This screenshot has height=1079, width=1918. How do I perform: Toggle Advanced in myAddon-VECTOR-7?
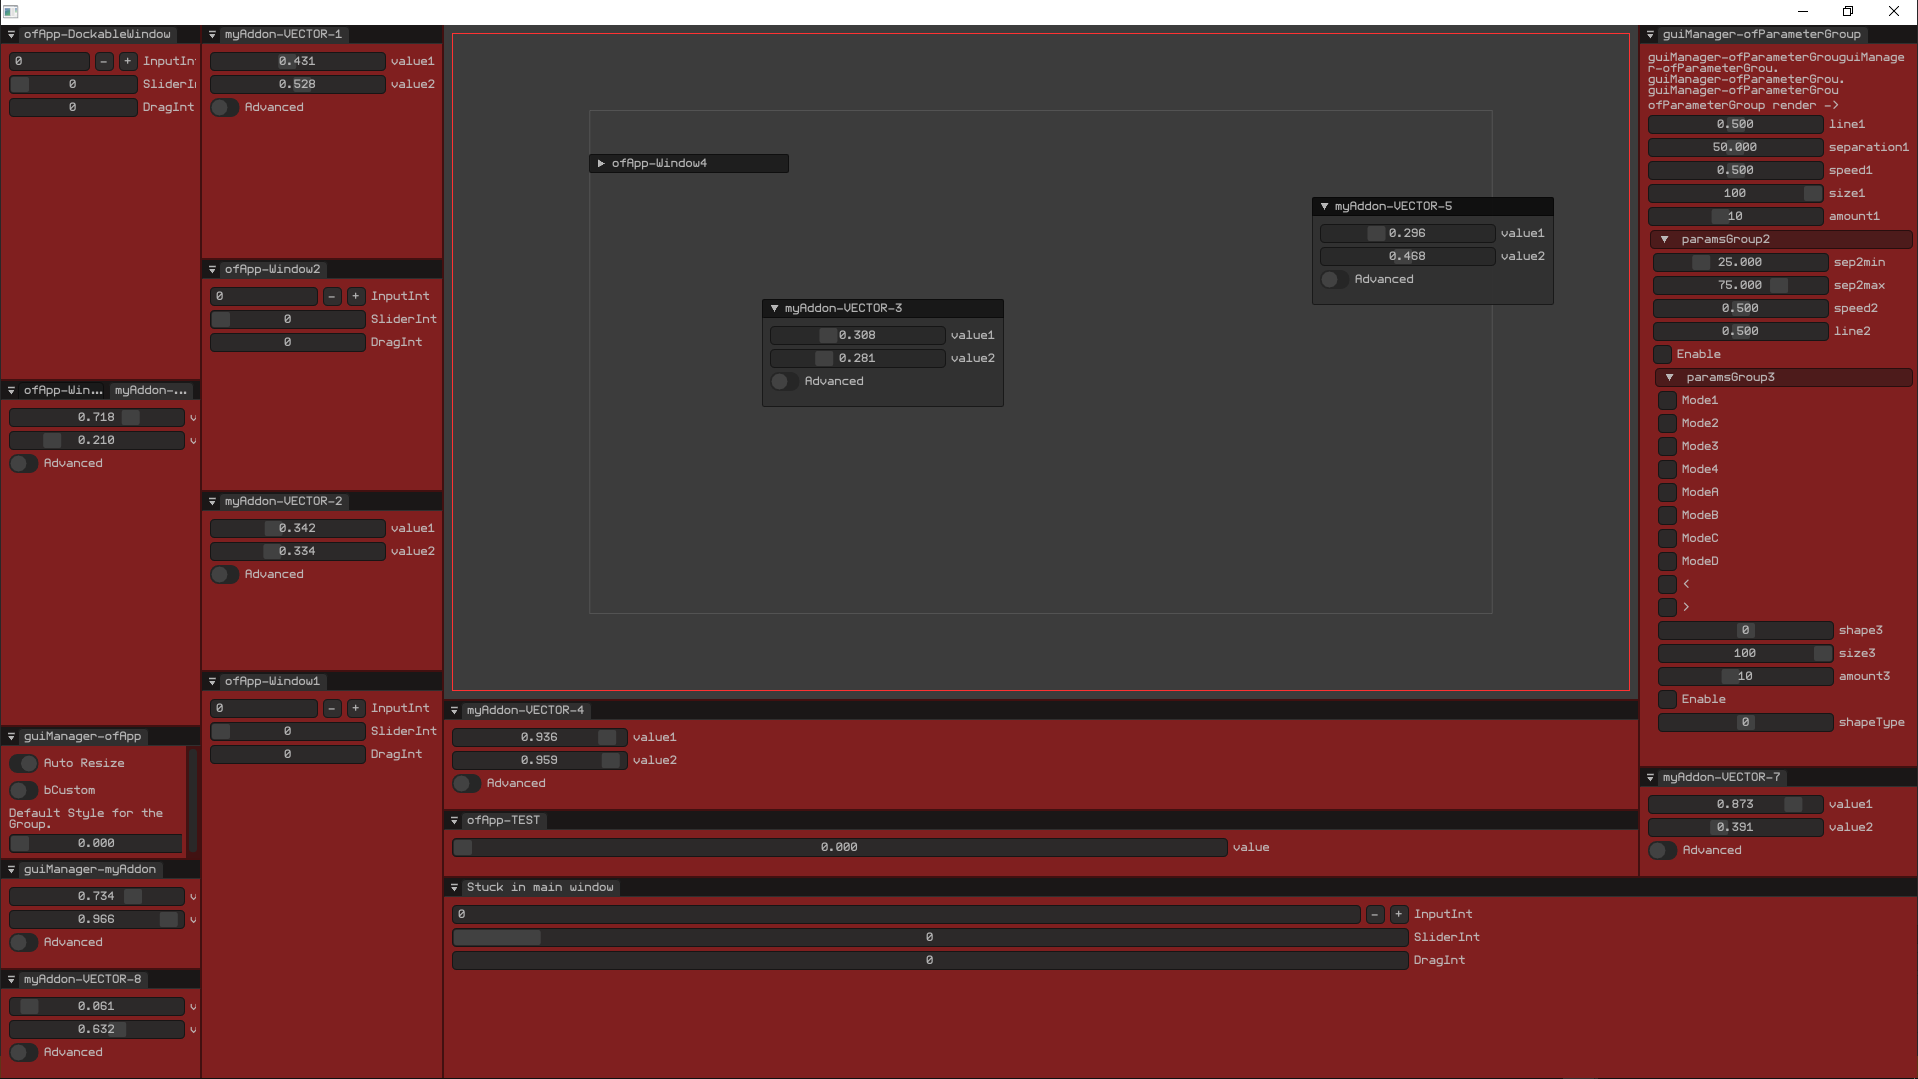(x=1662, y=850)
